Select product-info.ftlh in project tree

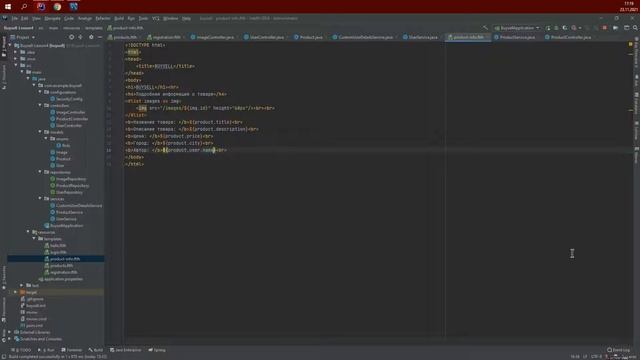coord(62,259)
